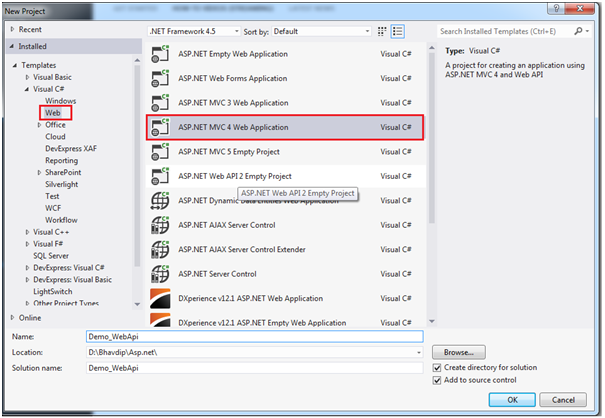The height and width of the screenshot is (418, 605).
Task: Collapse the Templates tree node
Action: click(15, 65)
